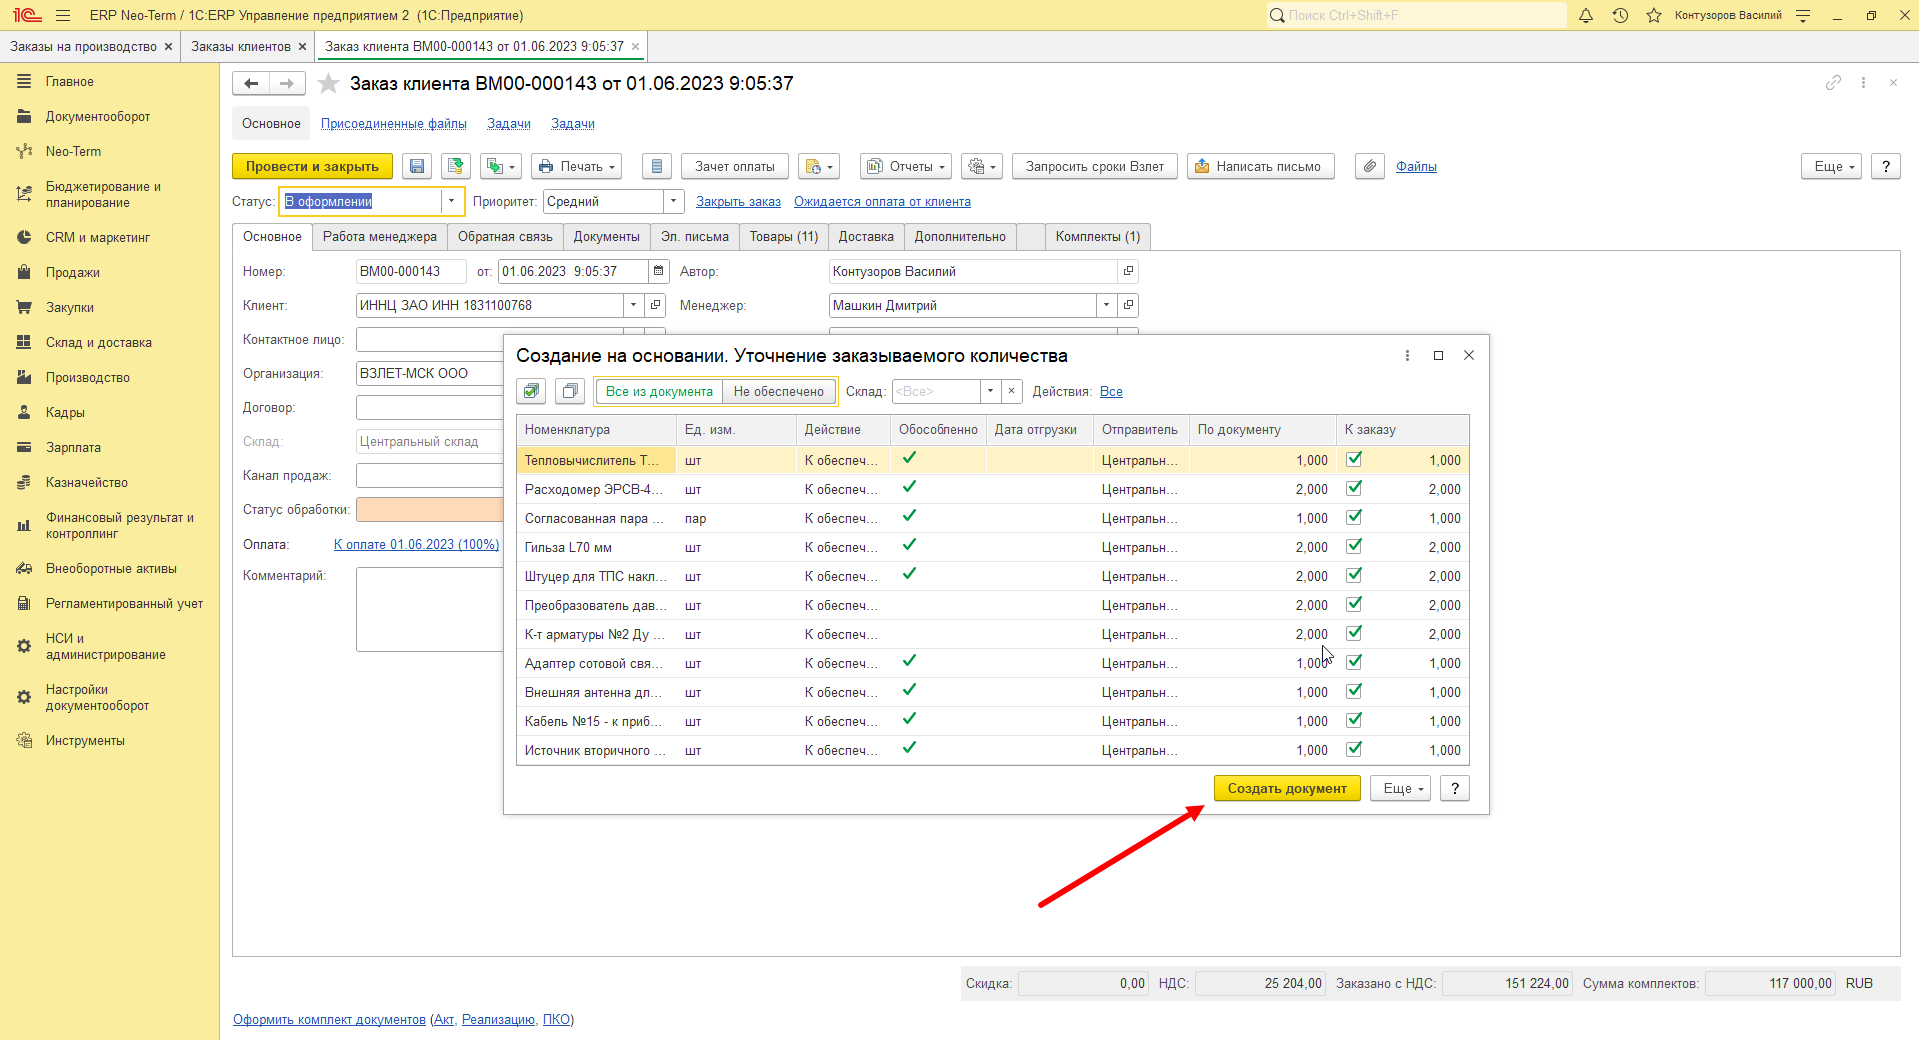Click check-all rows icon in dialog

(532, 391)
